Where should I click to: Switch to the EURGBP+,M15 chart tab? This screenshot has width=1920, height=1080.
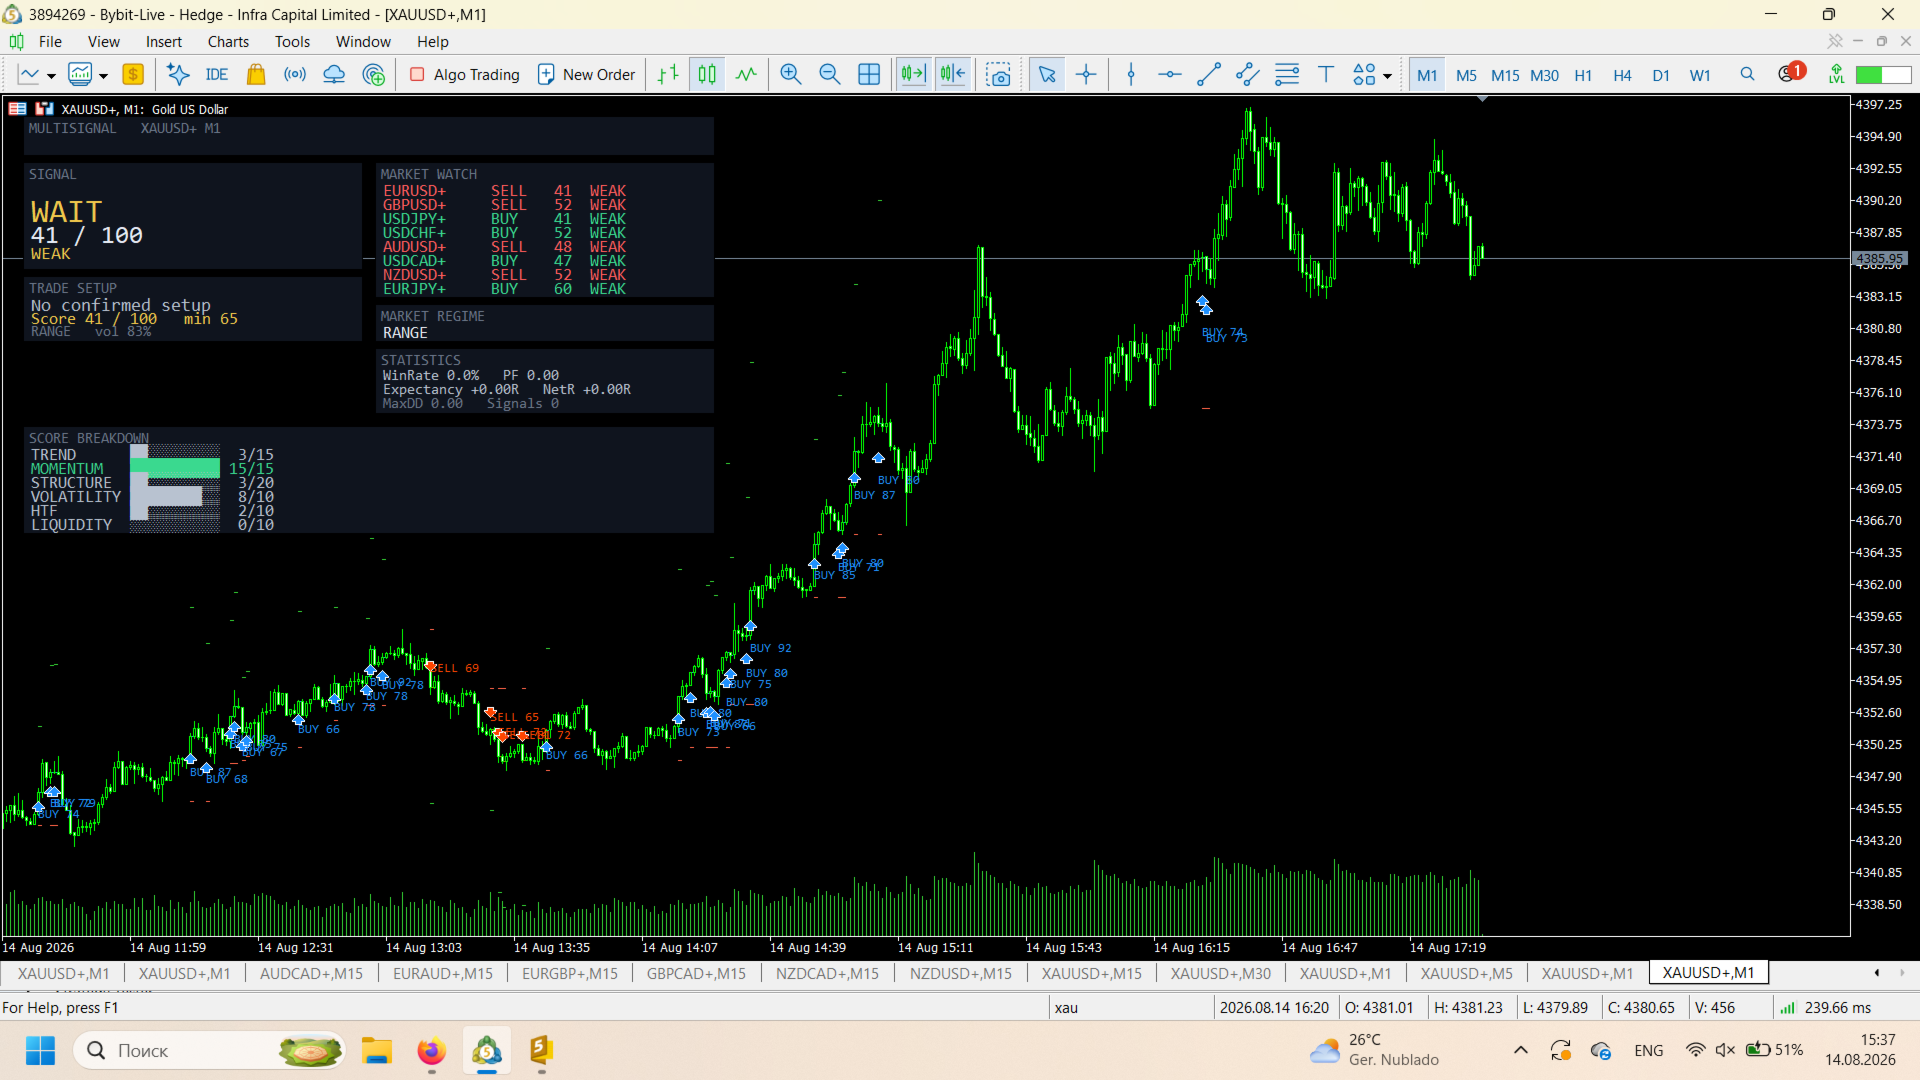click(570, 973)
